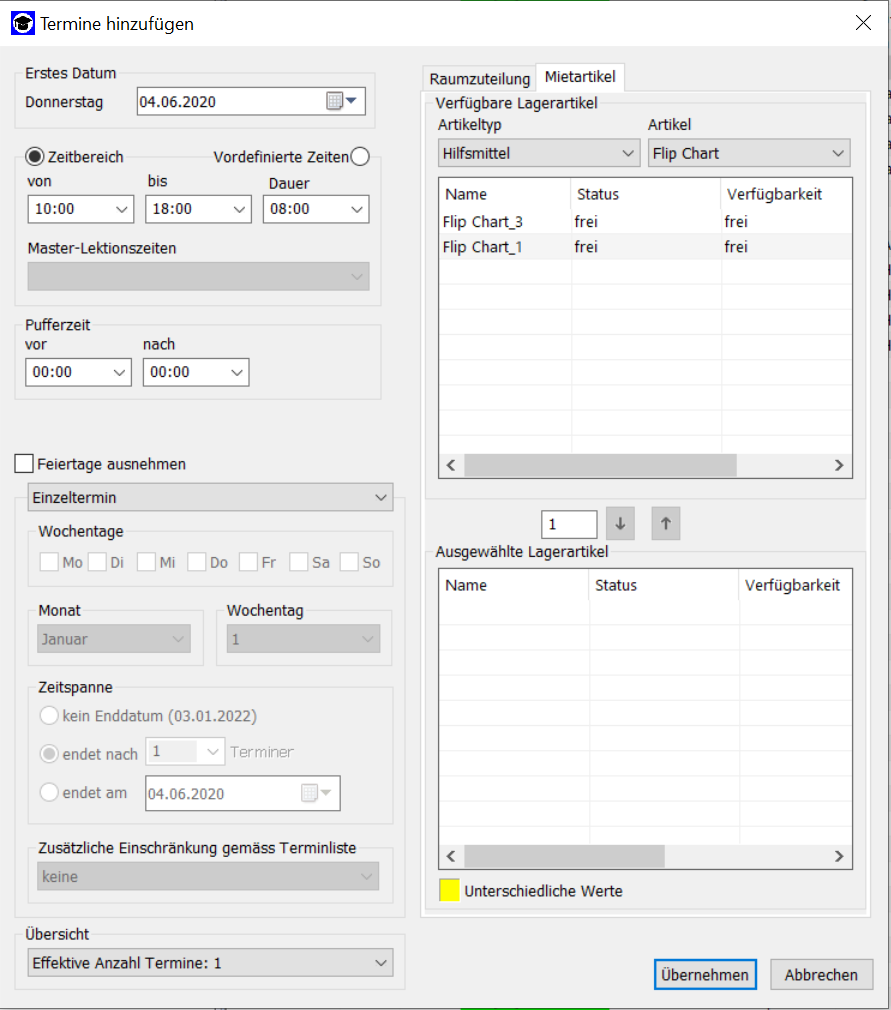
Task: Close the Termine hinzufügen dialog
Action: (x=863, y=23)
